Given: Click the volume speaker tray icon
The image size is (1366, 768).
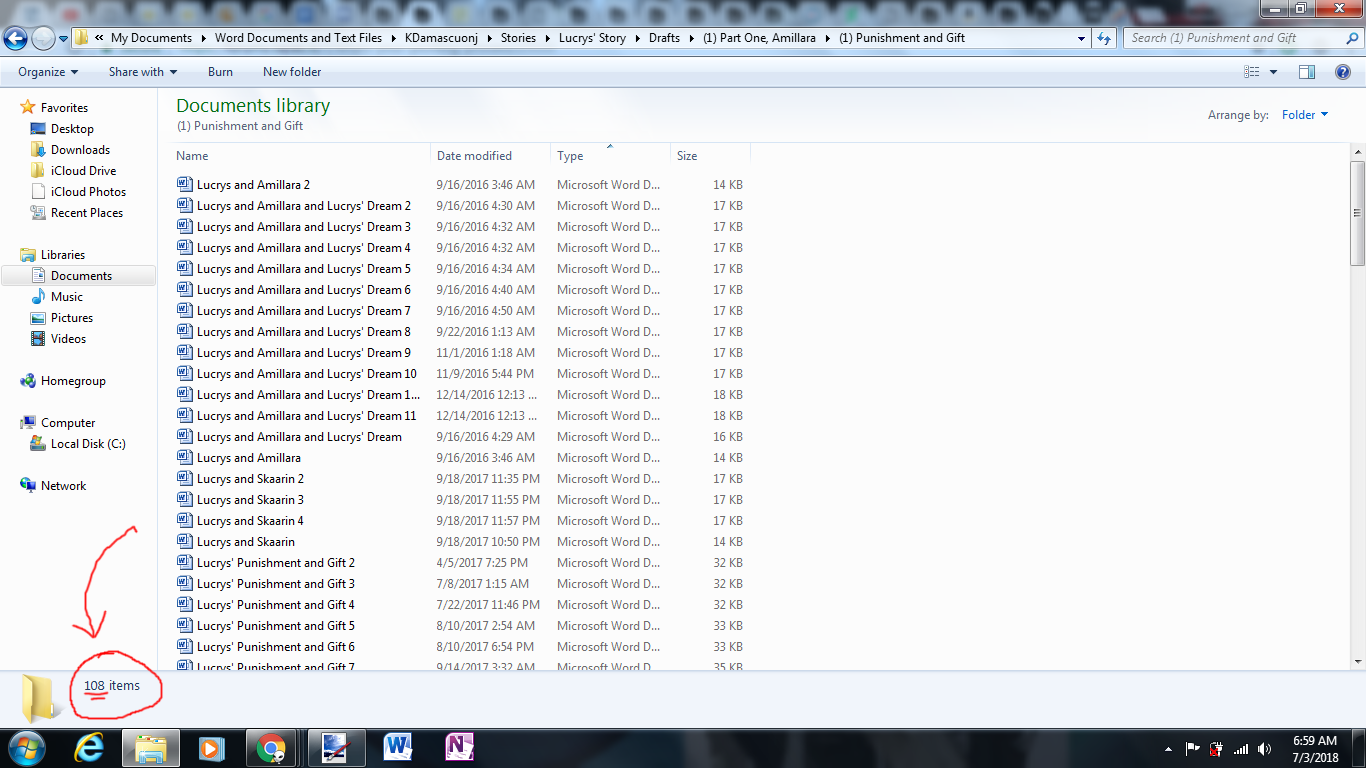Looking at the screenshot, I should pyautogui.click(x=1265, y=749).
